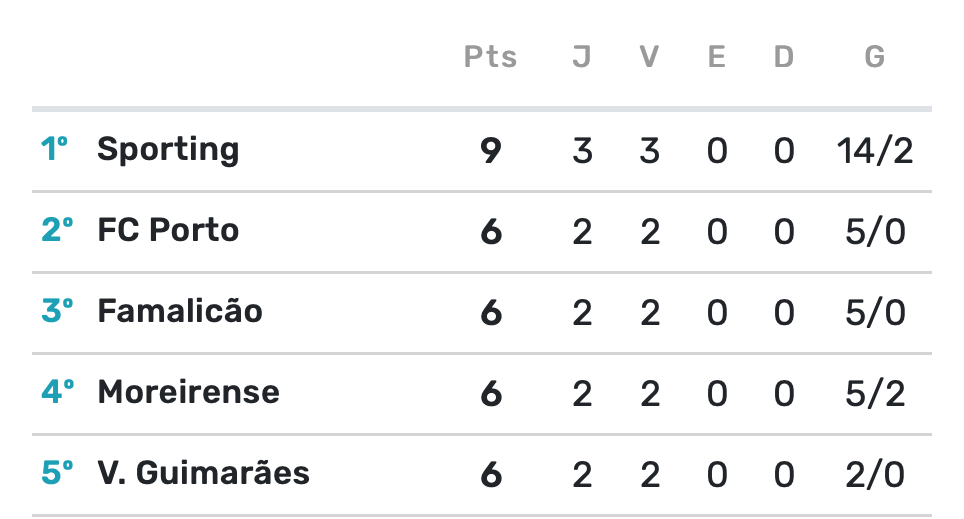Click Sporting's 9 points value

[491, 151]
